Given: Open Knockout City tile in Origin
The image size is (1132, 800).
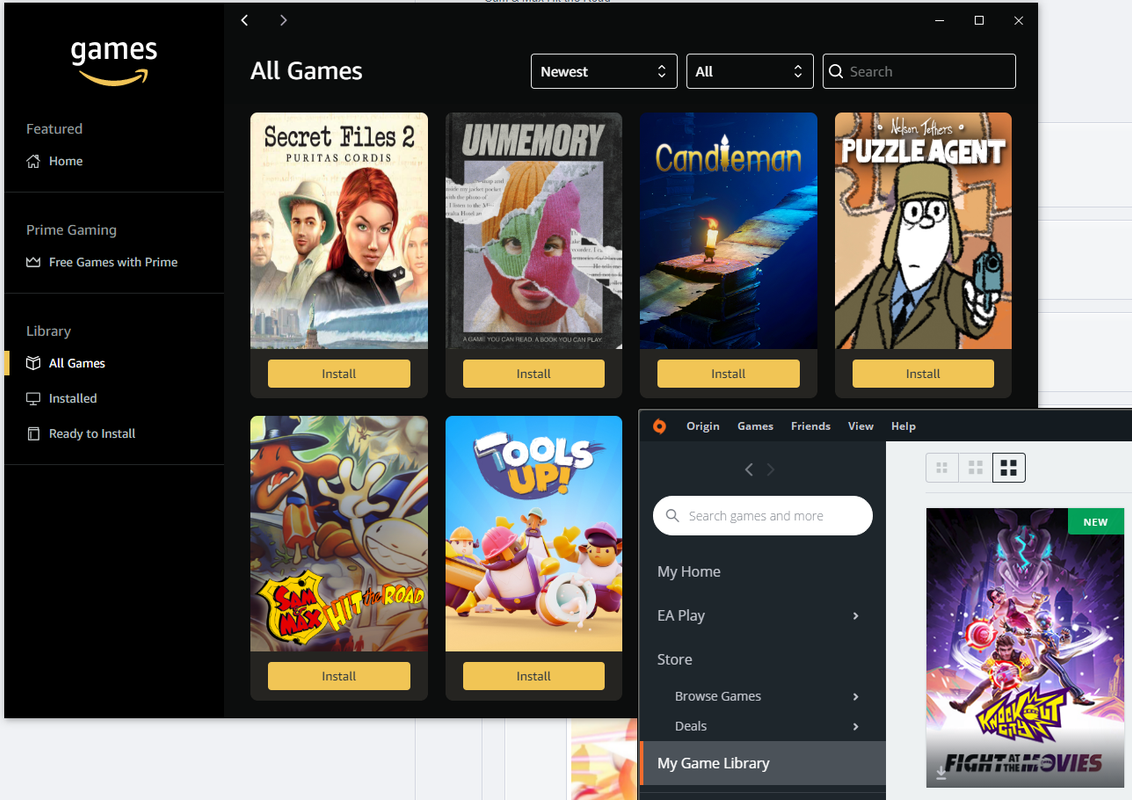Looking at the screenshot, I should tap(1025, 648).
